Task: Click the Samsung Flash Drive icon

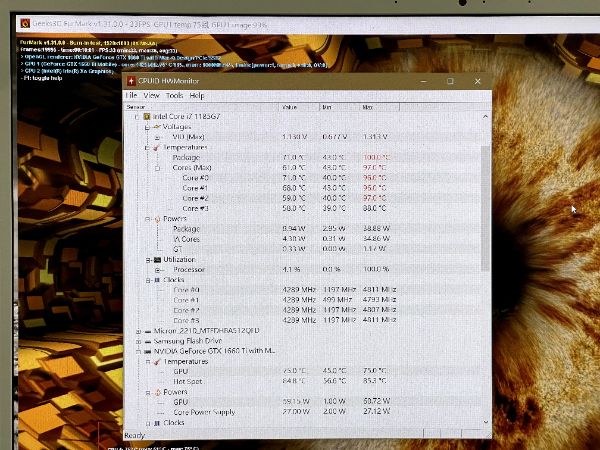Action: [148, 341]
